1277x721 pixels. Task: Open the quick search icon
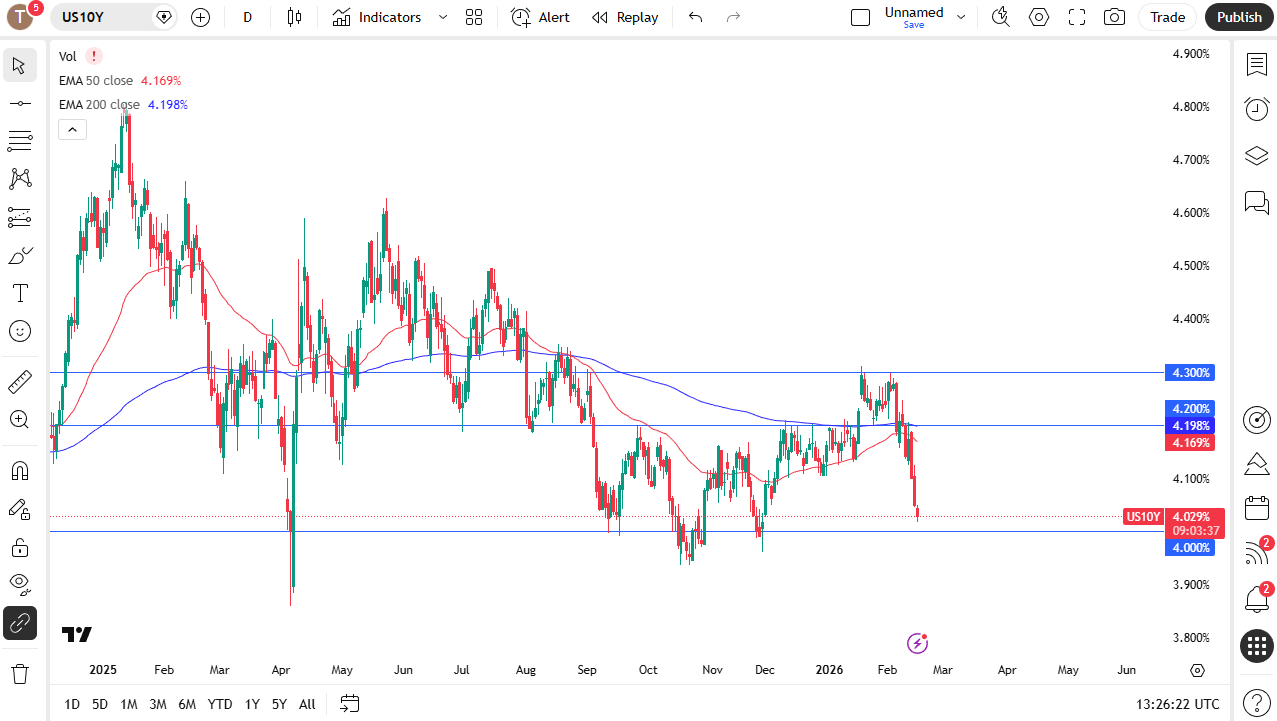1000,17
